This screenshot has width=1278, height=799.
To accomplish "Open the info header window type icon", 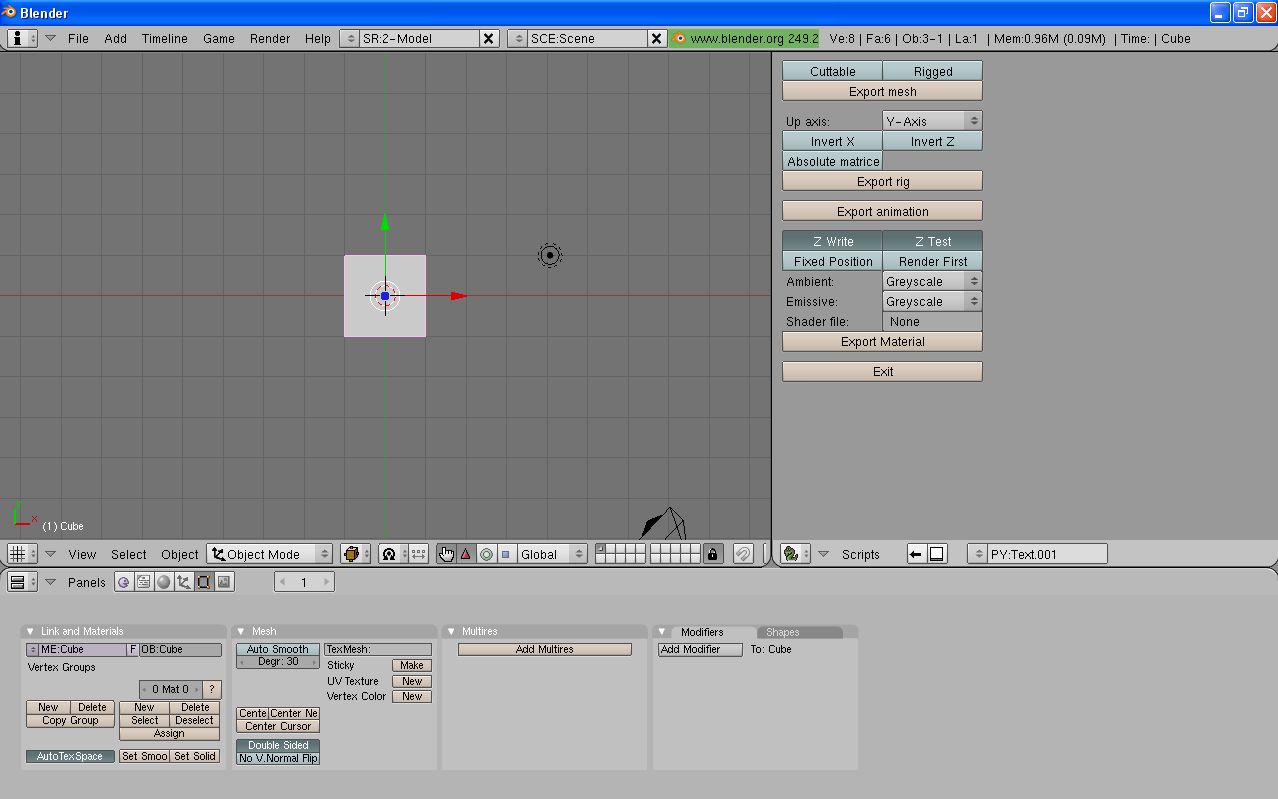I will pyautogui.click(x=22, y=38).
